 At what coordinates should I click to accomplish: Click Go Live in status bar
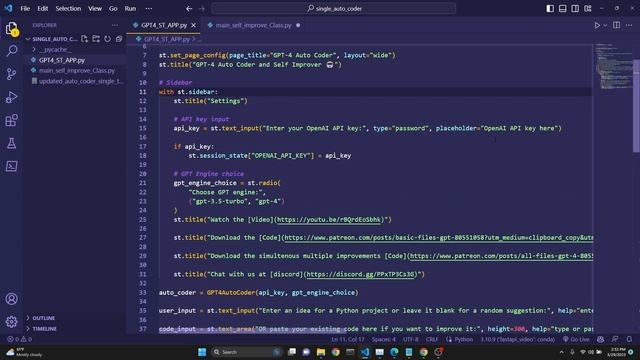coord(576,339)
